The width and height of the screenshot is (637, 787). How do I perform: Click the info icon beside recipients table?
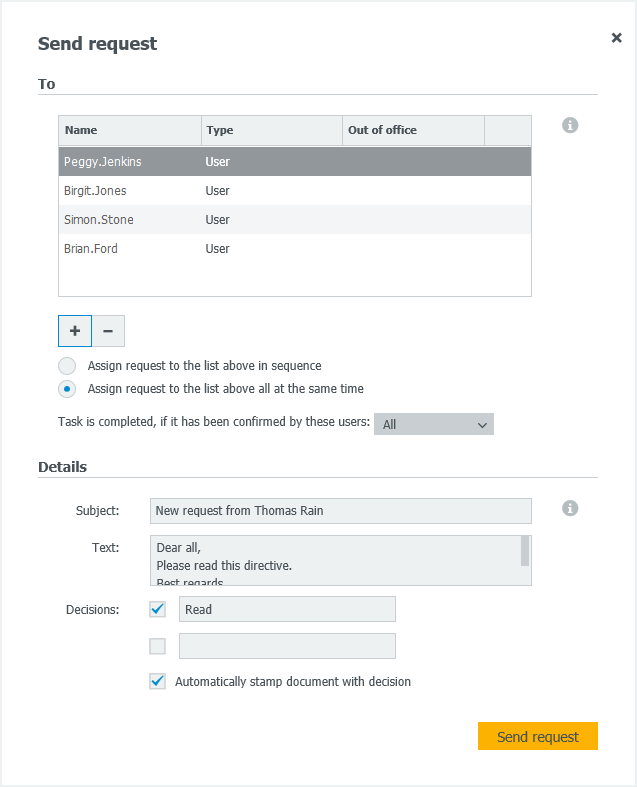[x=570, y=125]
